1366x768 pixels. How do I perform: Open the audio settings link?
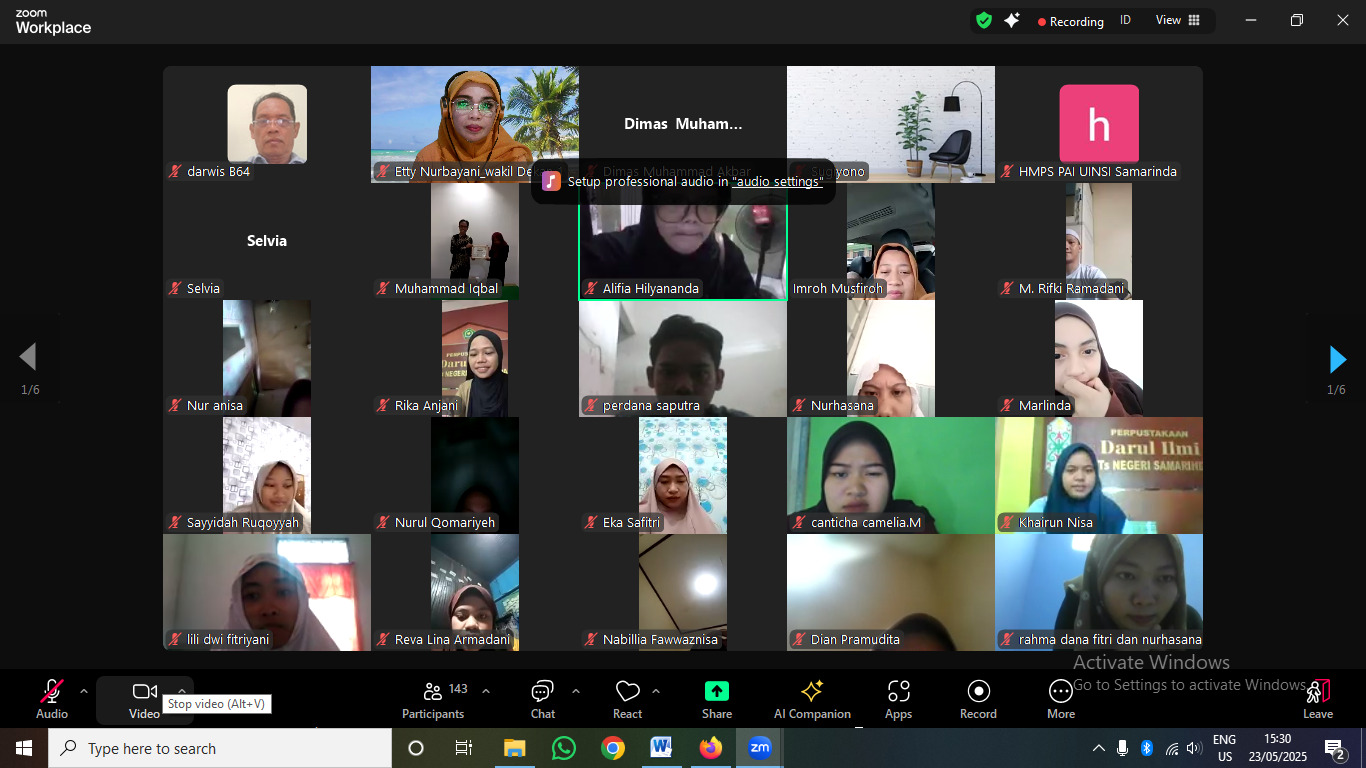click(x=777, y=181)
